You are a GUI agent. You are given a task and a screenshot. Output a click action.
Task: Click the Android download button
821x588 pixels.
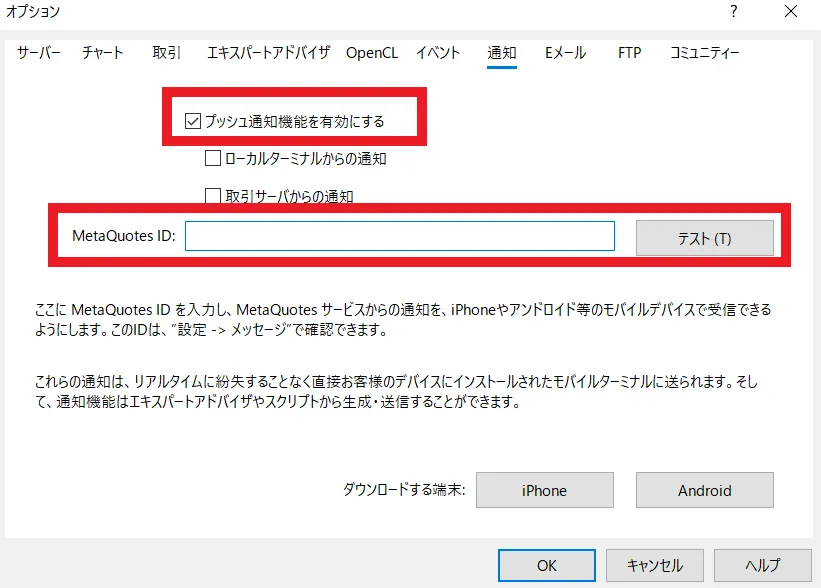coord(704,490)
